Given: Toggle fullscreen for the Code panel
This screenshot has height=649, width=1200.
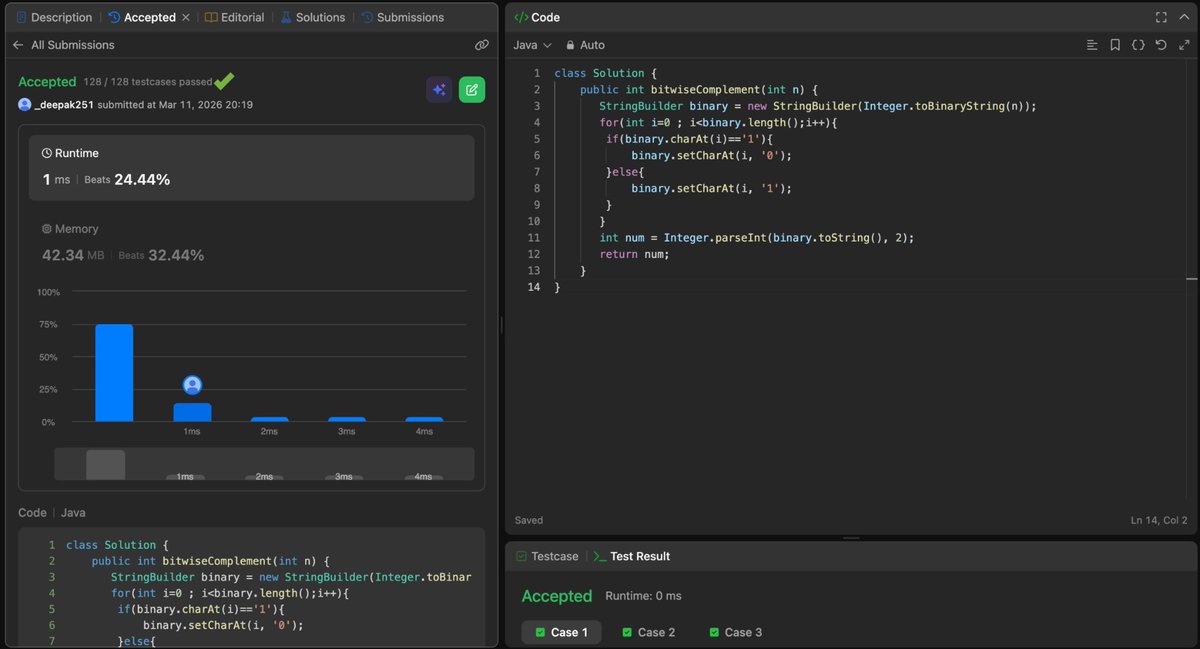Looking at the screenshot, I should click(1161, 17).
